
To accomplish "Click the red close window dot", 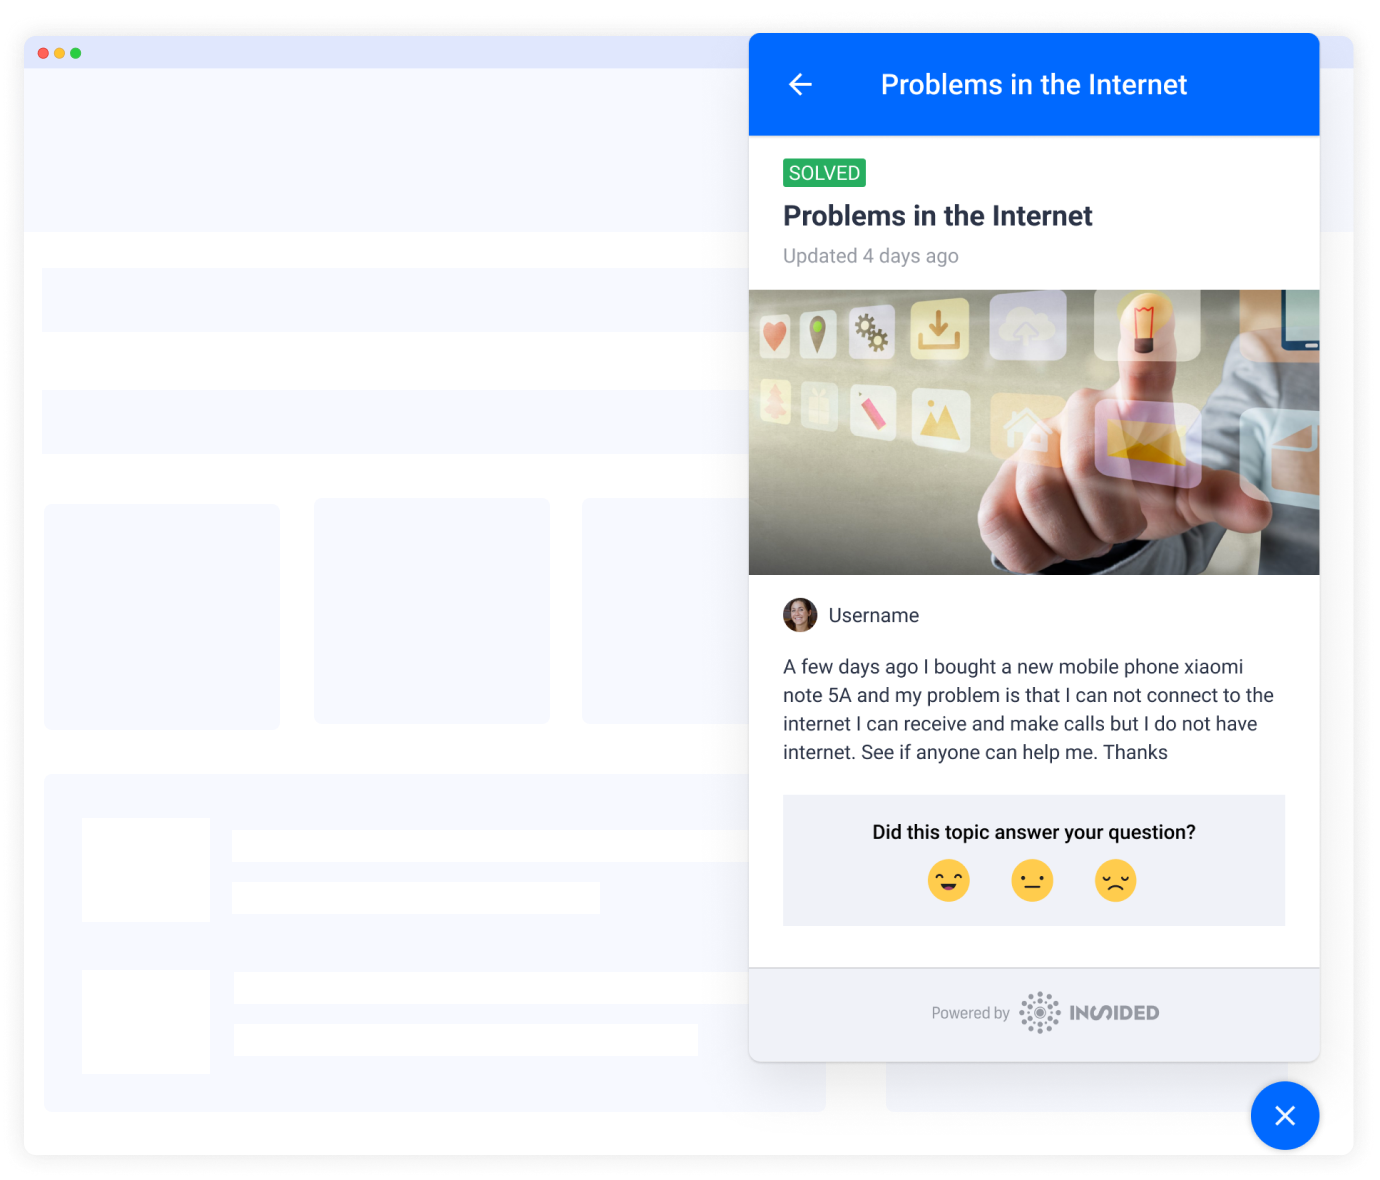I will (x=43, y=53).
